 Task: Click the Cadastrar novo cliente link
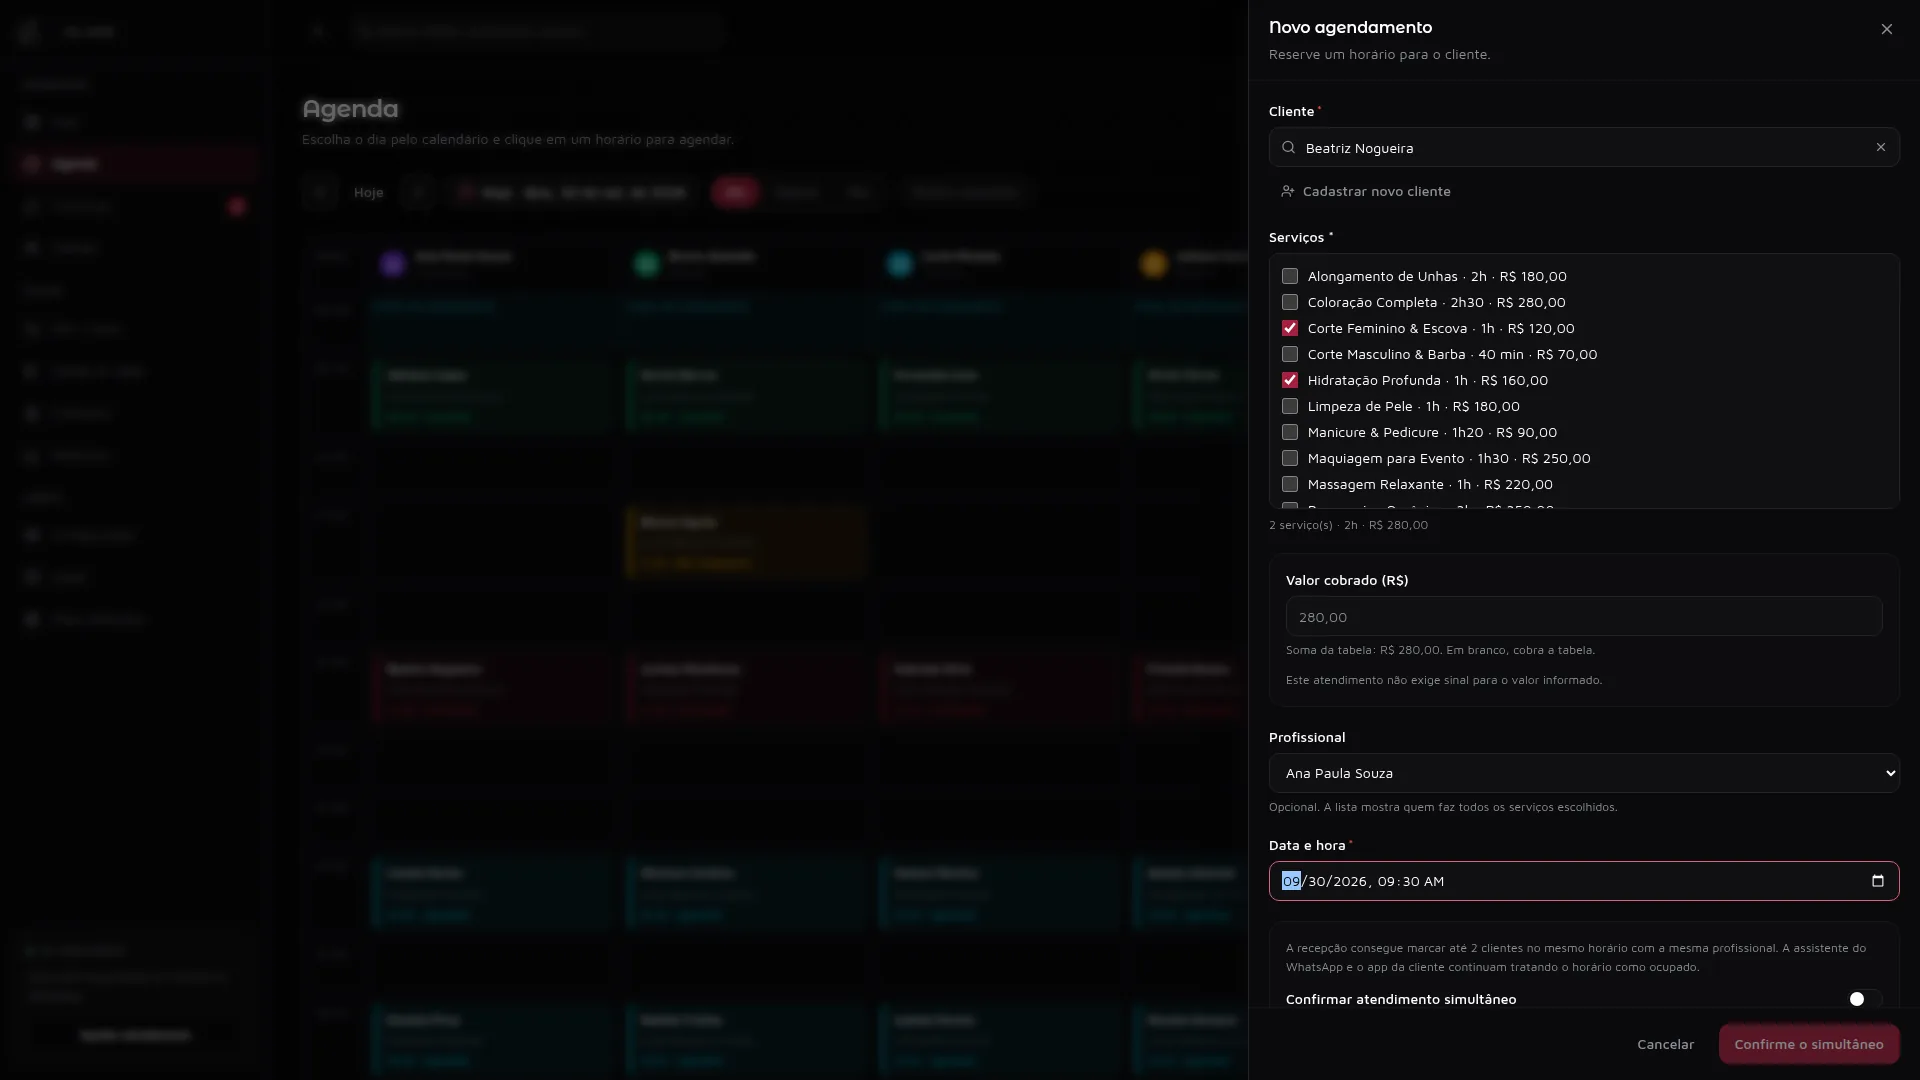point(1365,191)
